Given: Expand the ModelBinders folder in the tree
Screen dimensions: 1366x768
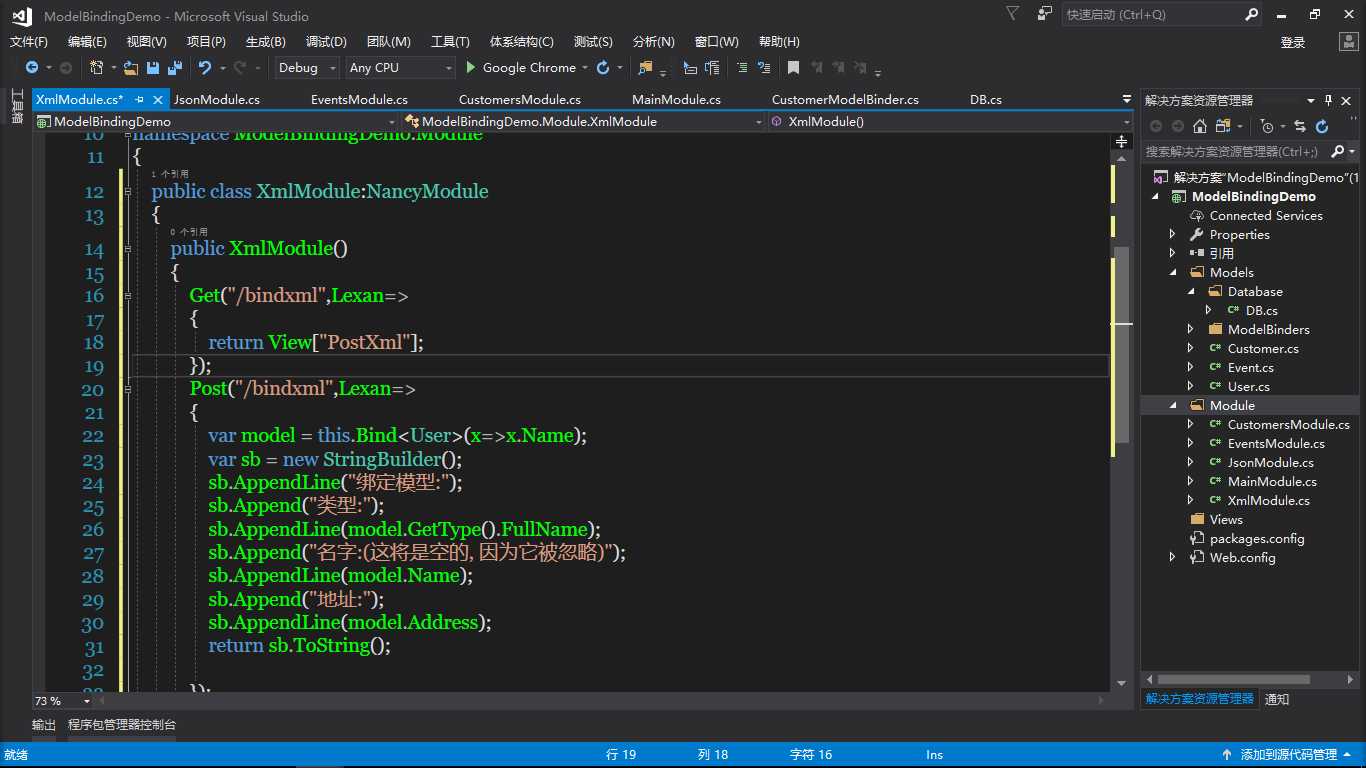Looking at the screenshot, I should tap(1190, 329).
